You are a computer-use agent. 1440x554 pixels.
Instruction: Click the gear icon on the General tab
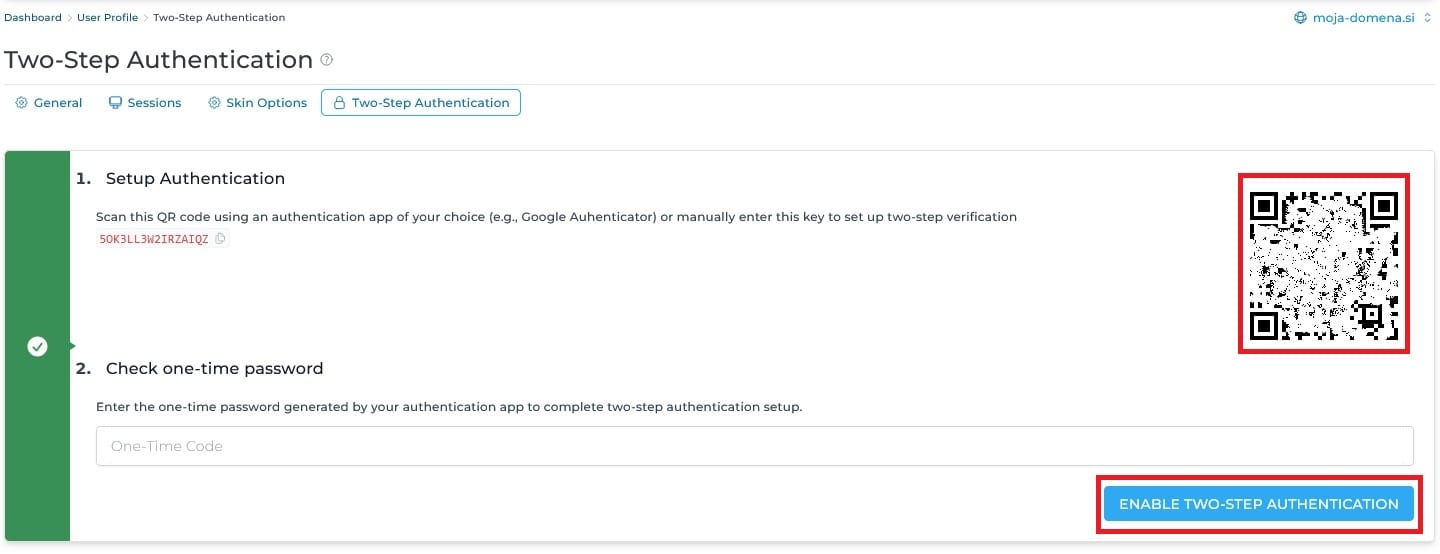[21, 103]
